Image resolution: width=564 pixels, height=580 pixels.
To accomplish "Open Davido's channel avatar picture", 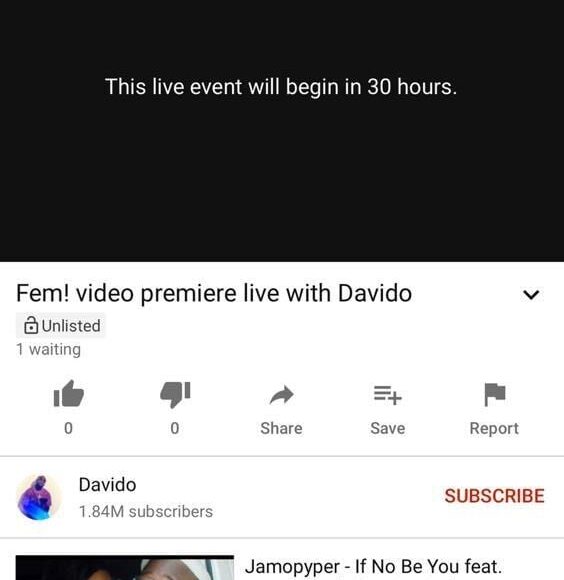I will pyautogui.click(x=39, y=498).
